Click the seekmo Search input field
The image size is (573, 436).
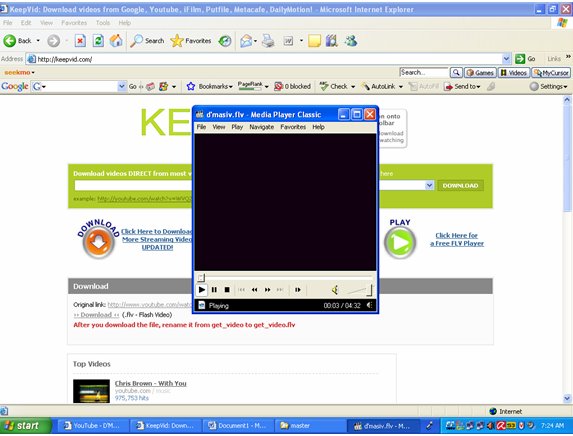click(424, 72)
